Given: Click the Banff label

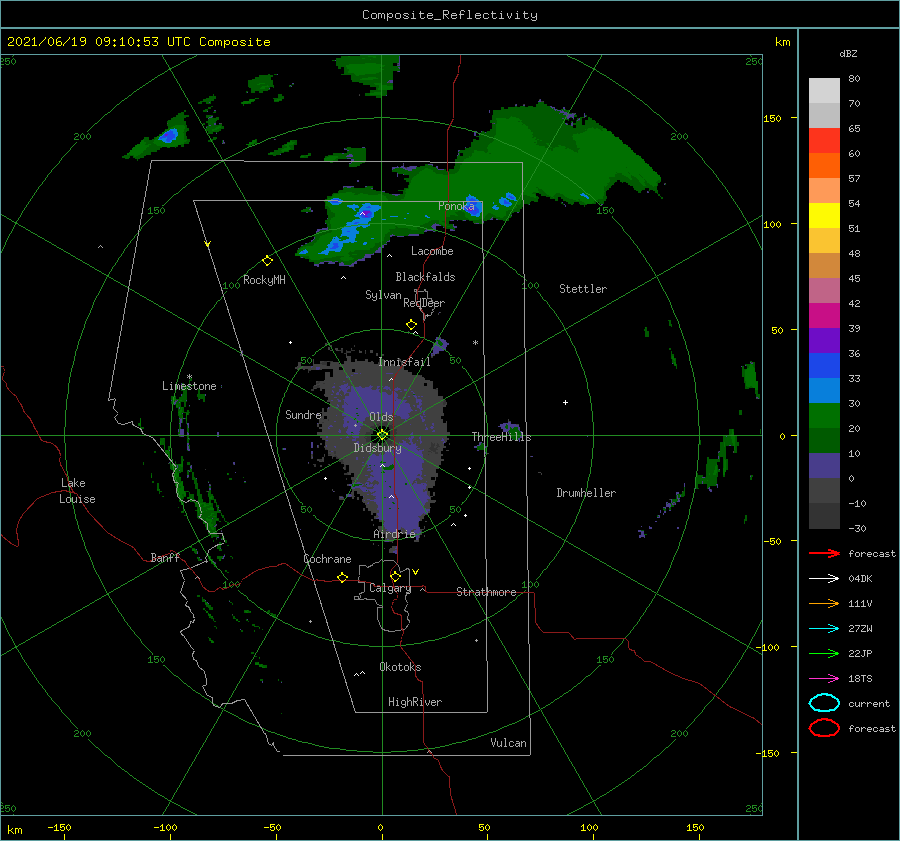Looking at the screenshot, I should coord(165,557).
